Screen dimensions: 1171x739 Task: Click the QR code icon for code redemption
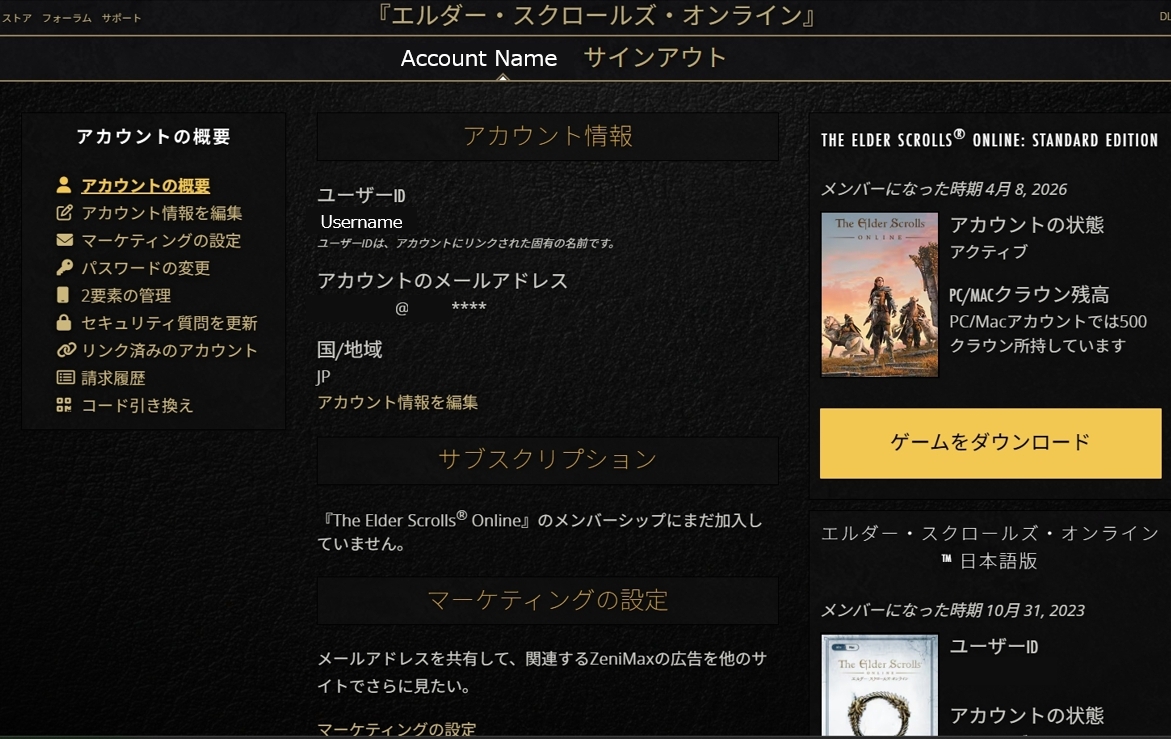click(64, 405)
